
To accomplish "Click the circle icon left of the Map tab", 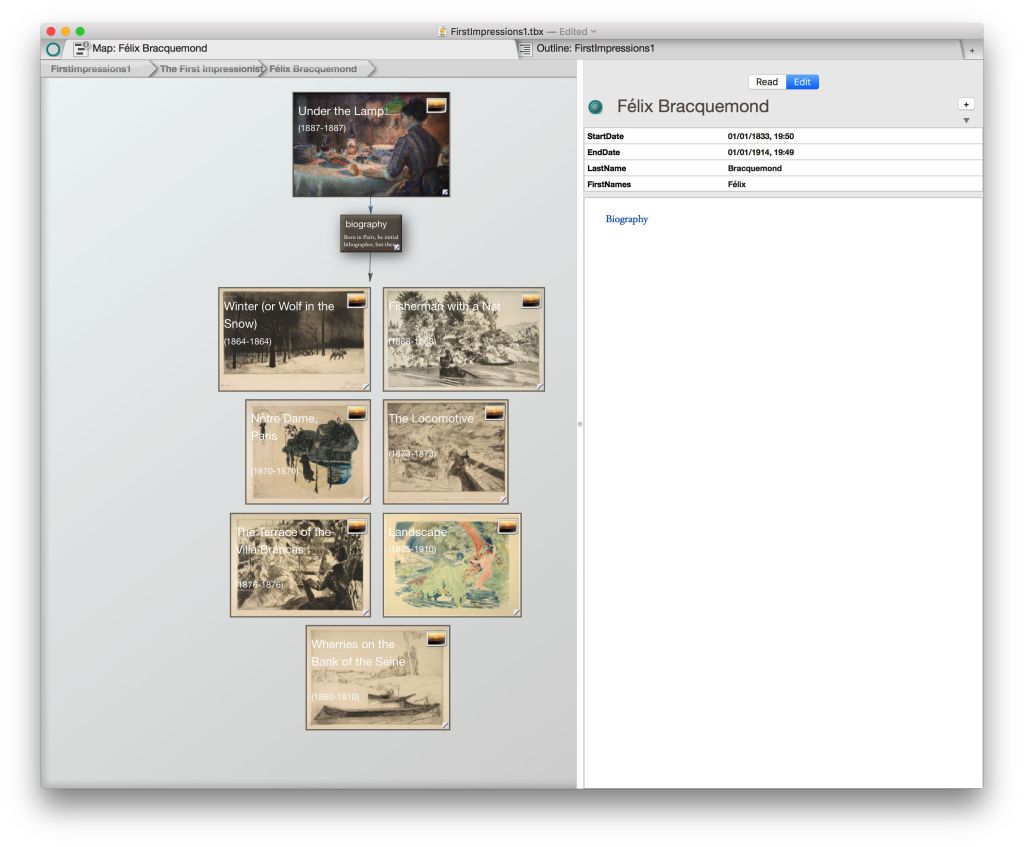I will click(x=54, y=48).
